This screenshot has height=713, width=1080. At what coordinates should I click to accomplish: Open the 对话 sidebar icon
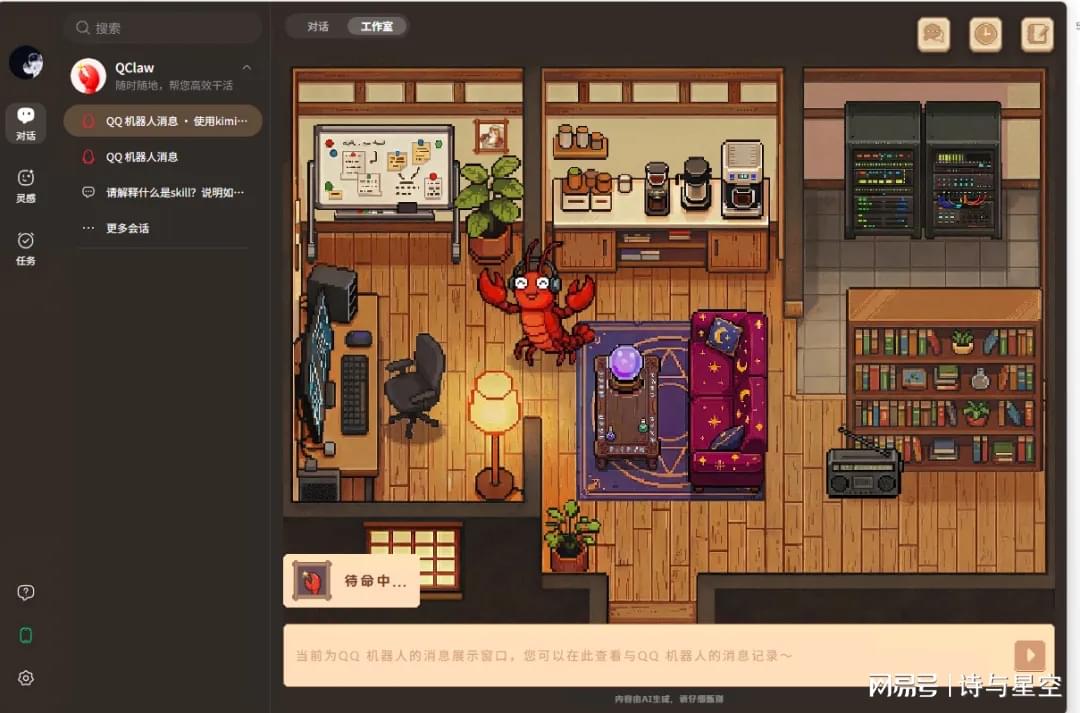click(26, 122)
